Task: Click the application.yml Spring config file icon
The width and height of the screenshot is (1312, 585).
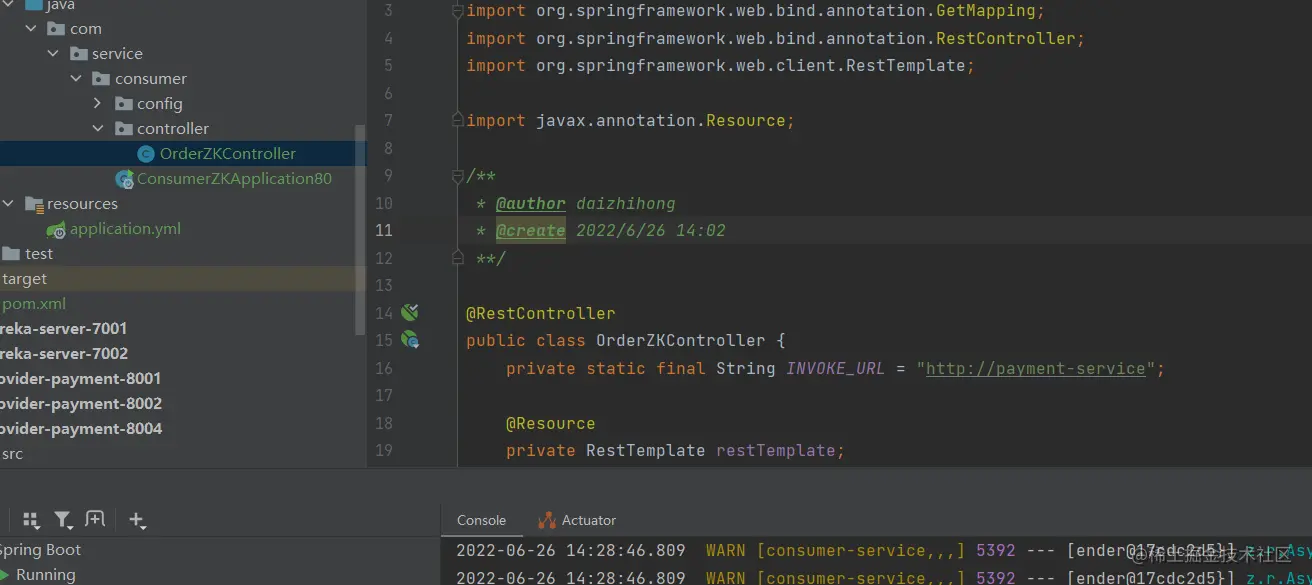Action: (x=57, y=229)
